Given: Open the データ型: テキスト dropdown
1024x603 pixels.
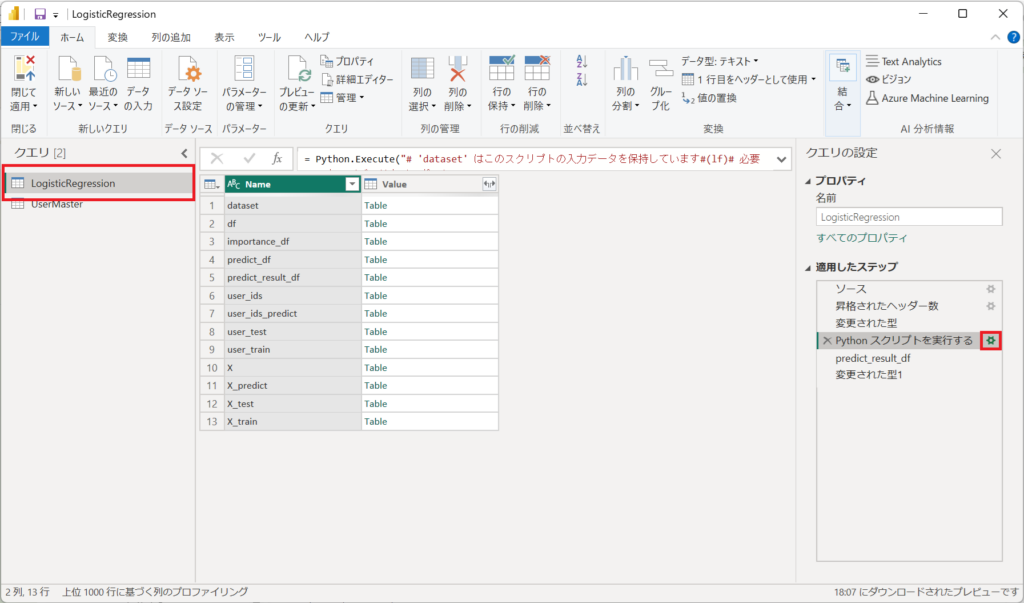Looking at the screenshot, I should tap(720, 61).
